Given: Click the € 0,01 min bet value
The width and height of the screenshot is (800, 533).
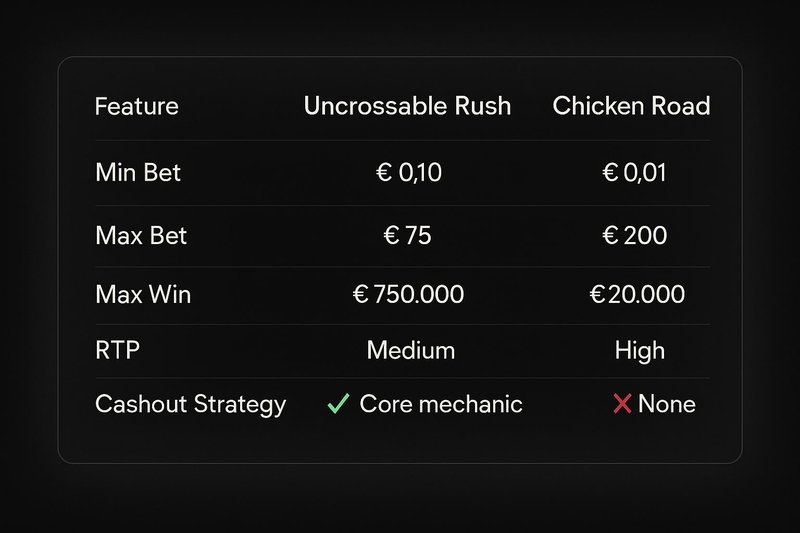Looking at the screenshot, I should tap(634, 173).
